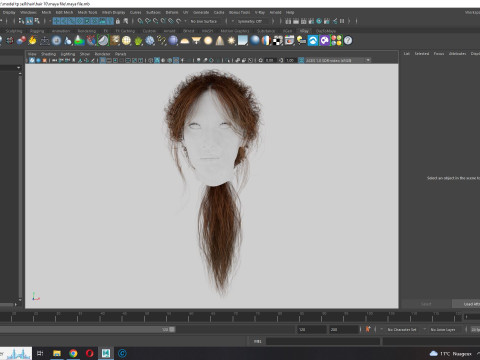Click the purple palette shelf icon
This screenshot has height=360, width=480.
tap(324, 41)
